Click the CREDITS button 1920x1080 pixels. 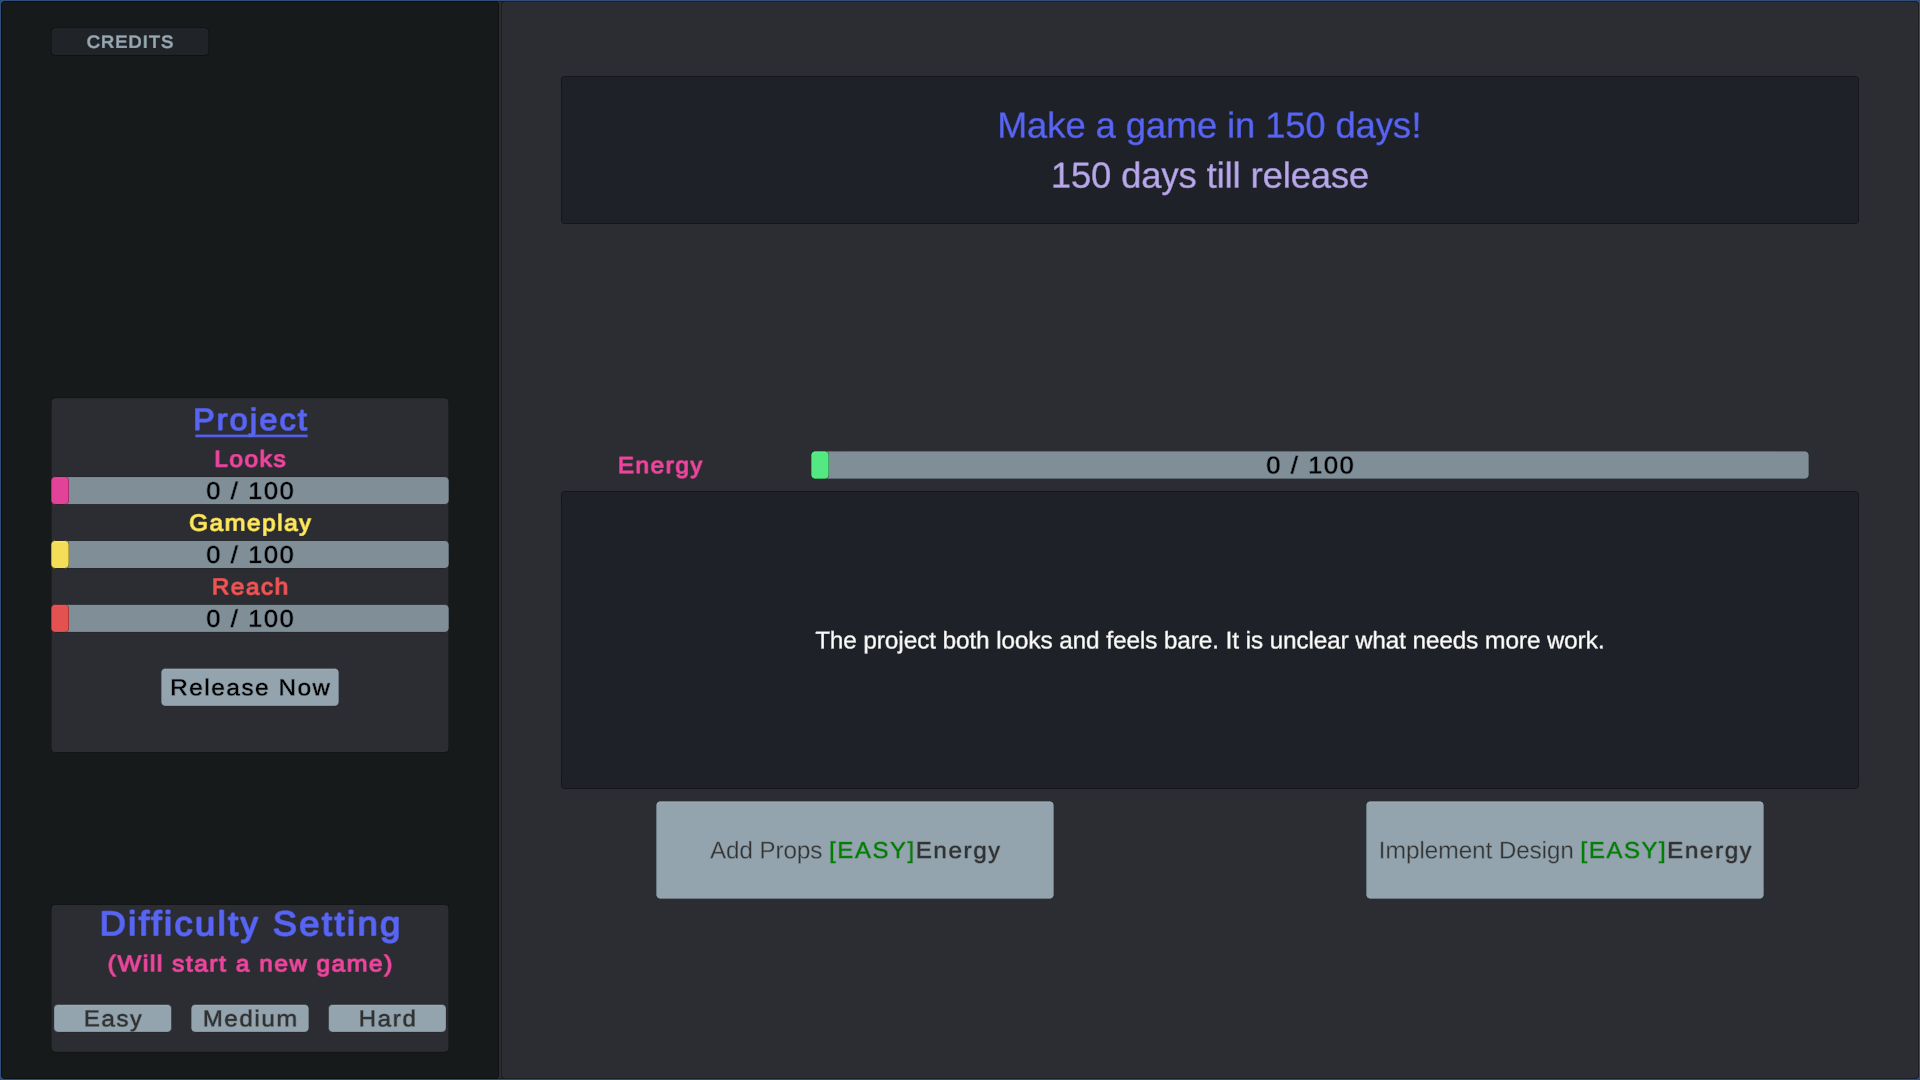click(x=129, y=41)
